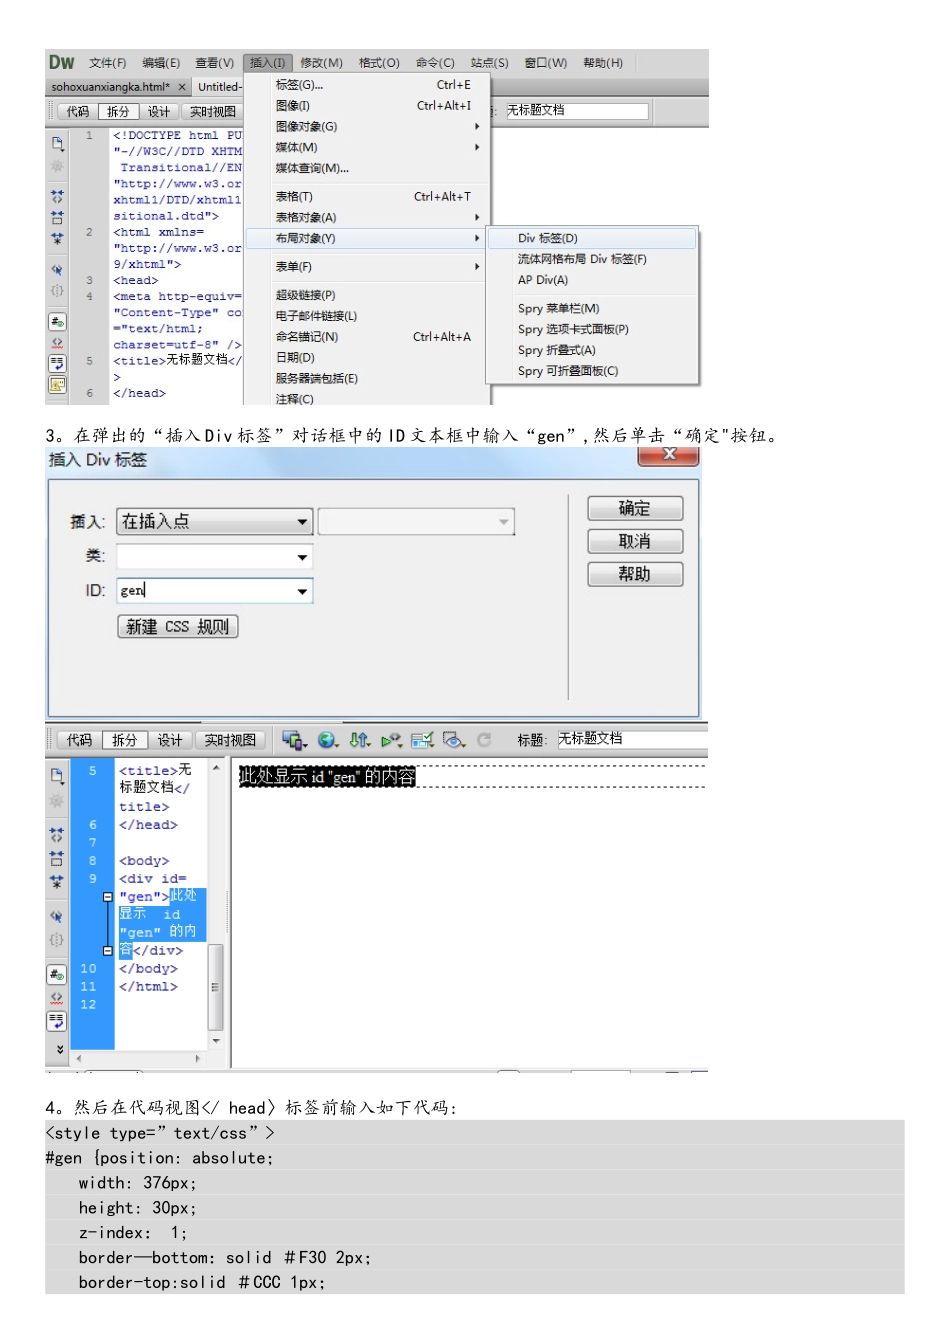Collapse code at the </div> fold marker
This screenshot has width=950, height=1344.
[108, 951]
